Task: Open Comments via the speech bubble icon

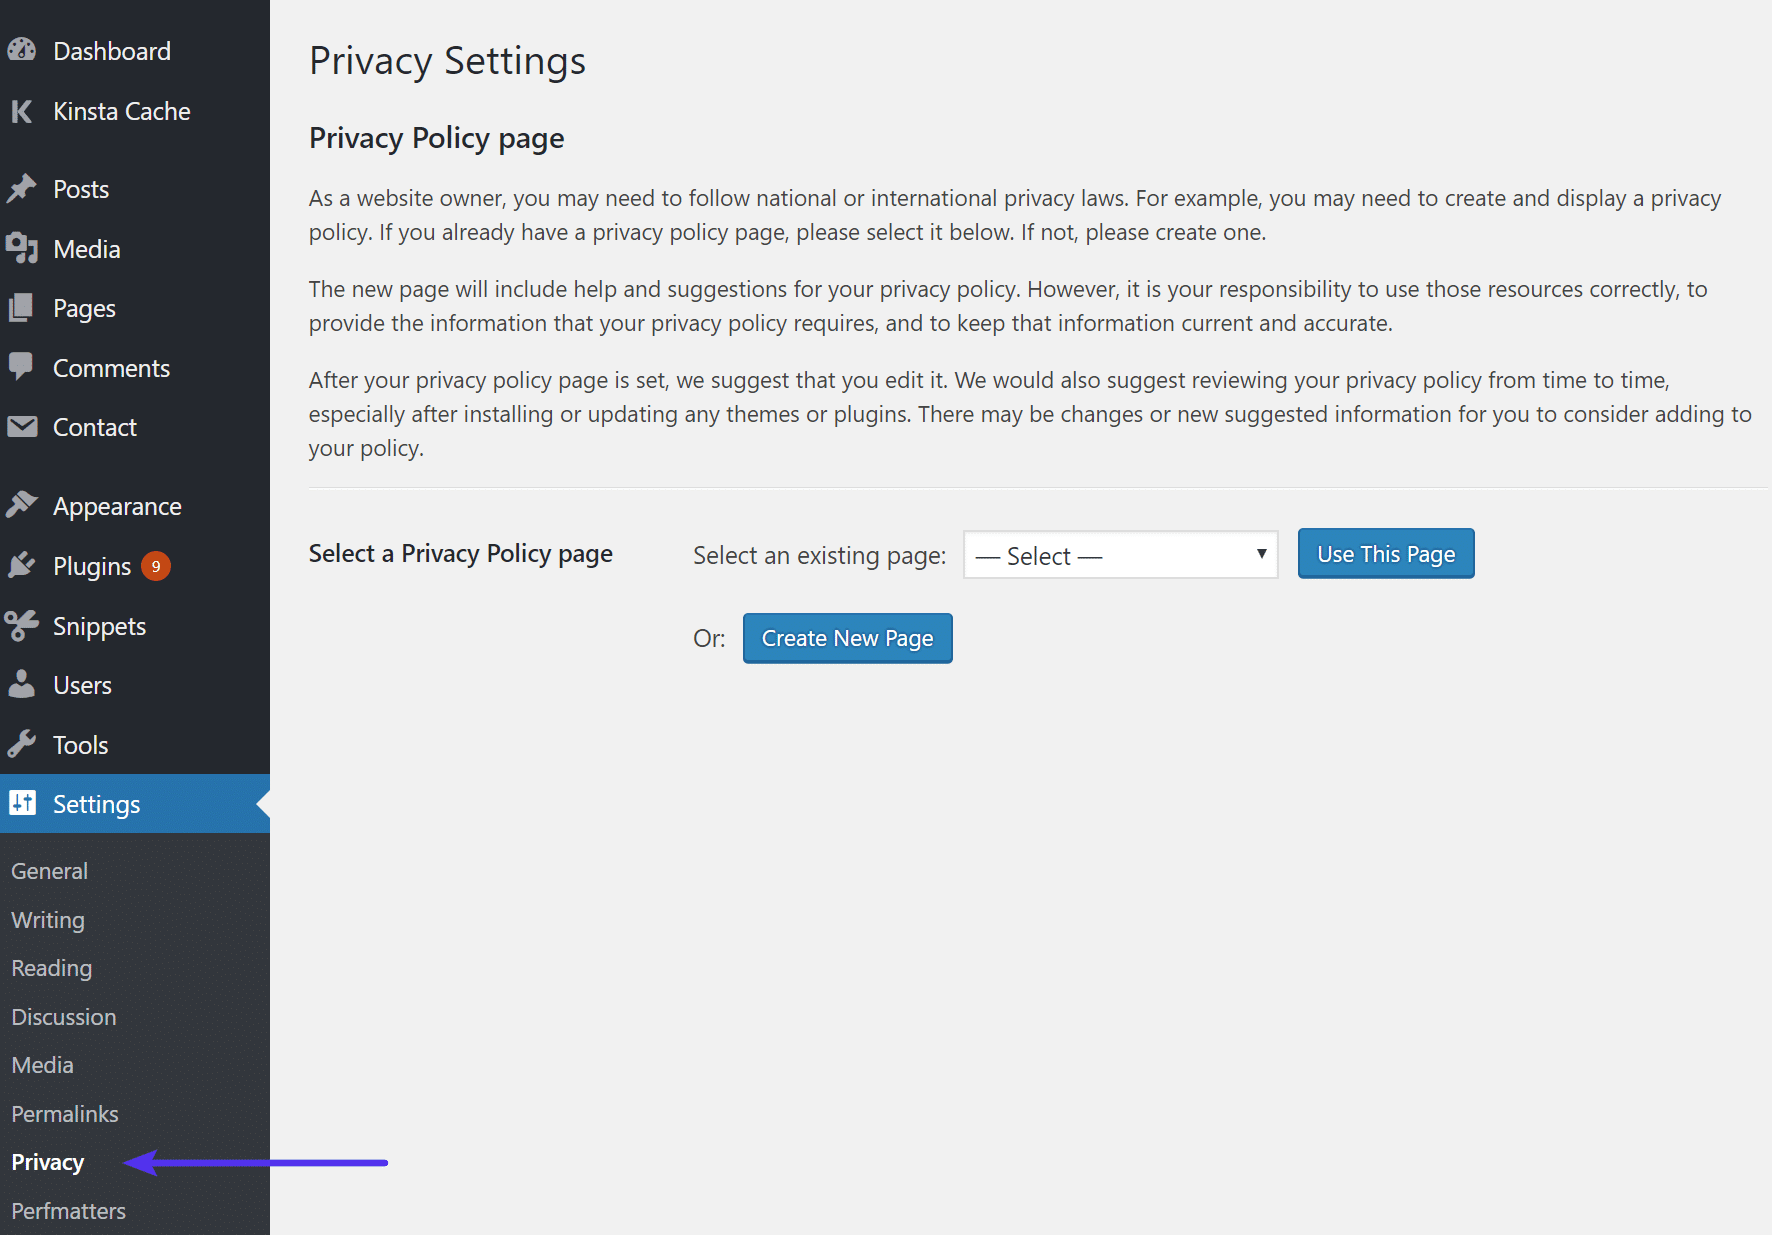Action: pyautogui.click(x=22, y=367)
